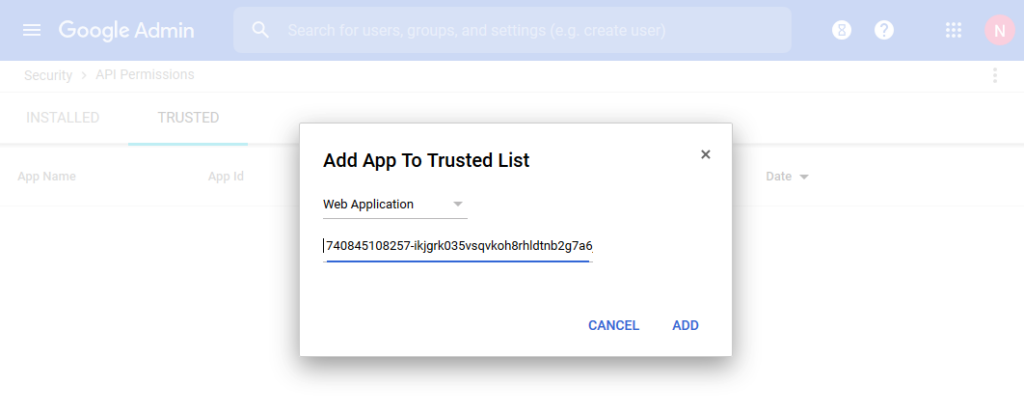Select the TRUSTED tab
This screenshot has width=1024, height=412.
click(x=188, y=118)
